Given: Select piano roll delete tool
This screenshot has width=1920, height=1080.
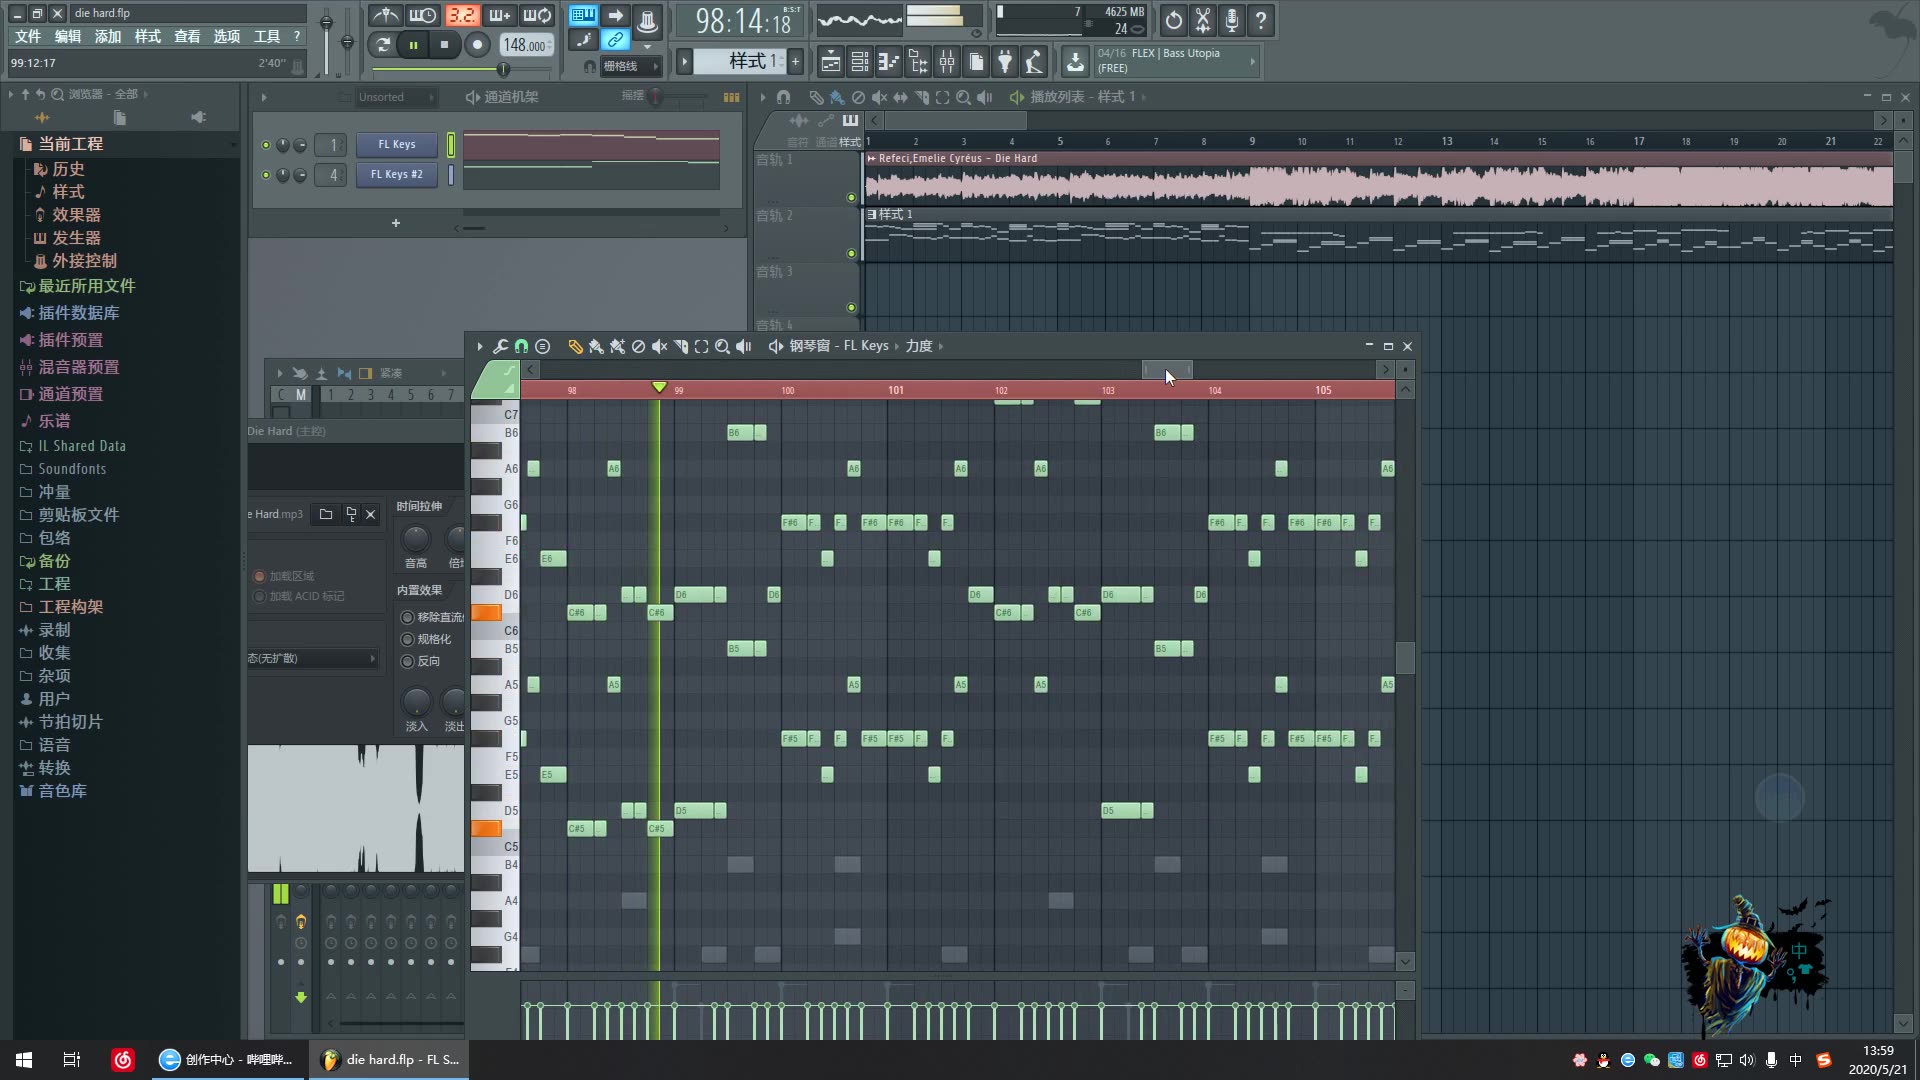Looking at the screenshot, I should (638, 346).
